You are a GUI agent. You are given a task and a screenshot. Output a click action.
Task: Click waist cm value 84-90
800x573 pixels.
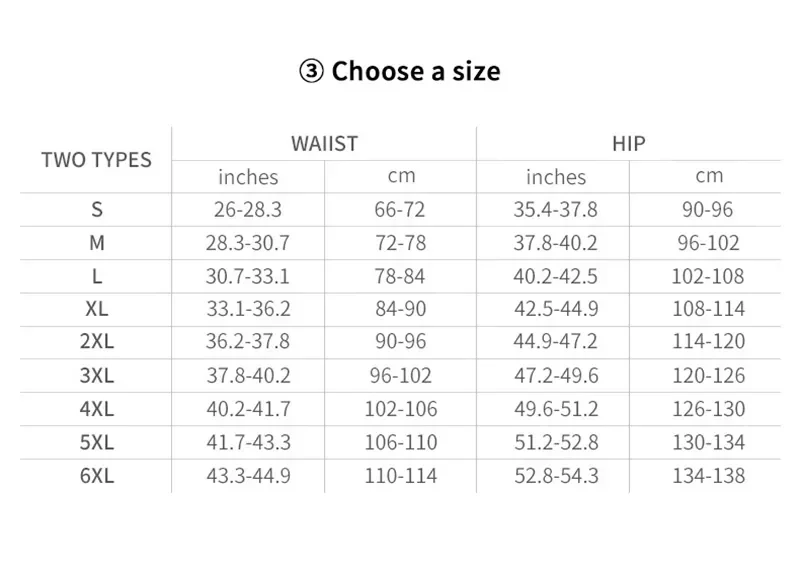401,309
